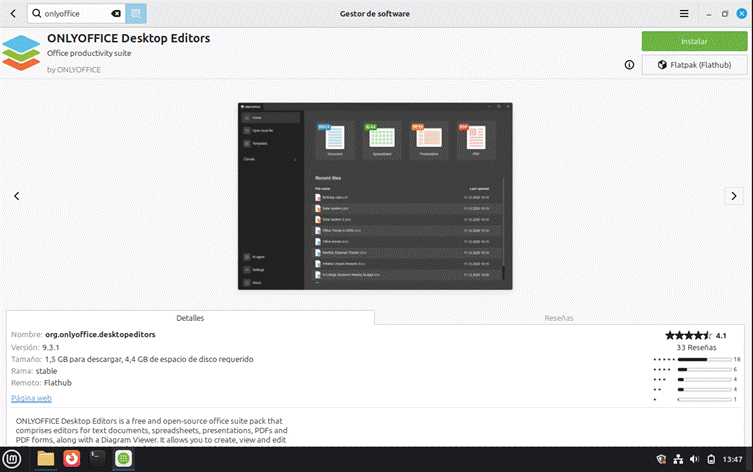Open the volume tray icon

click(x=694, y=460)
